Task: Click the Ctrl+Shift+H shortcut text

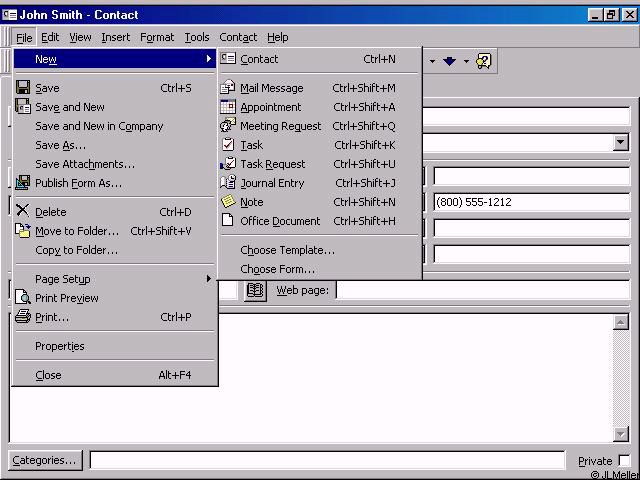Action: (x=364, y=221)
